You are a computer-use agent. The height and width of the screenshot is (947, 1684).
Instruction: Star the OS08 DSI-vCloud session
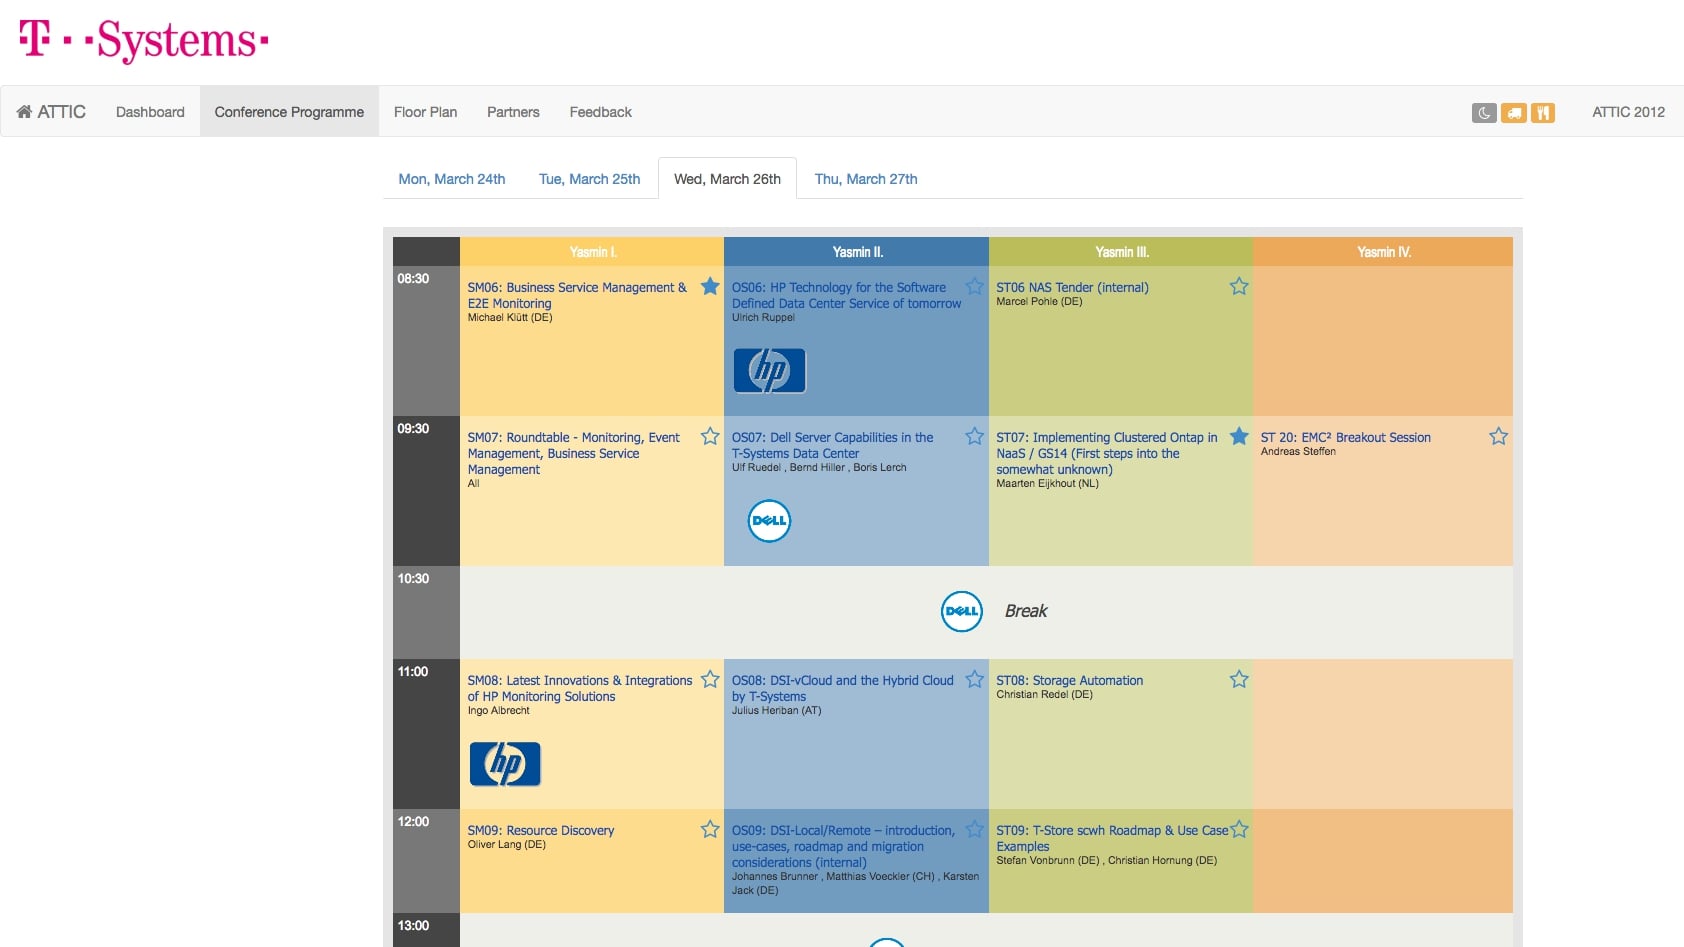click(975, 679)
